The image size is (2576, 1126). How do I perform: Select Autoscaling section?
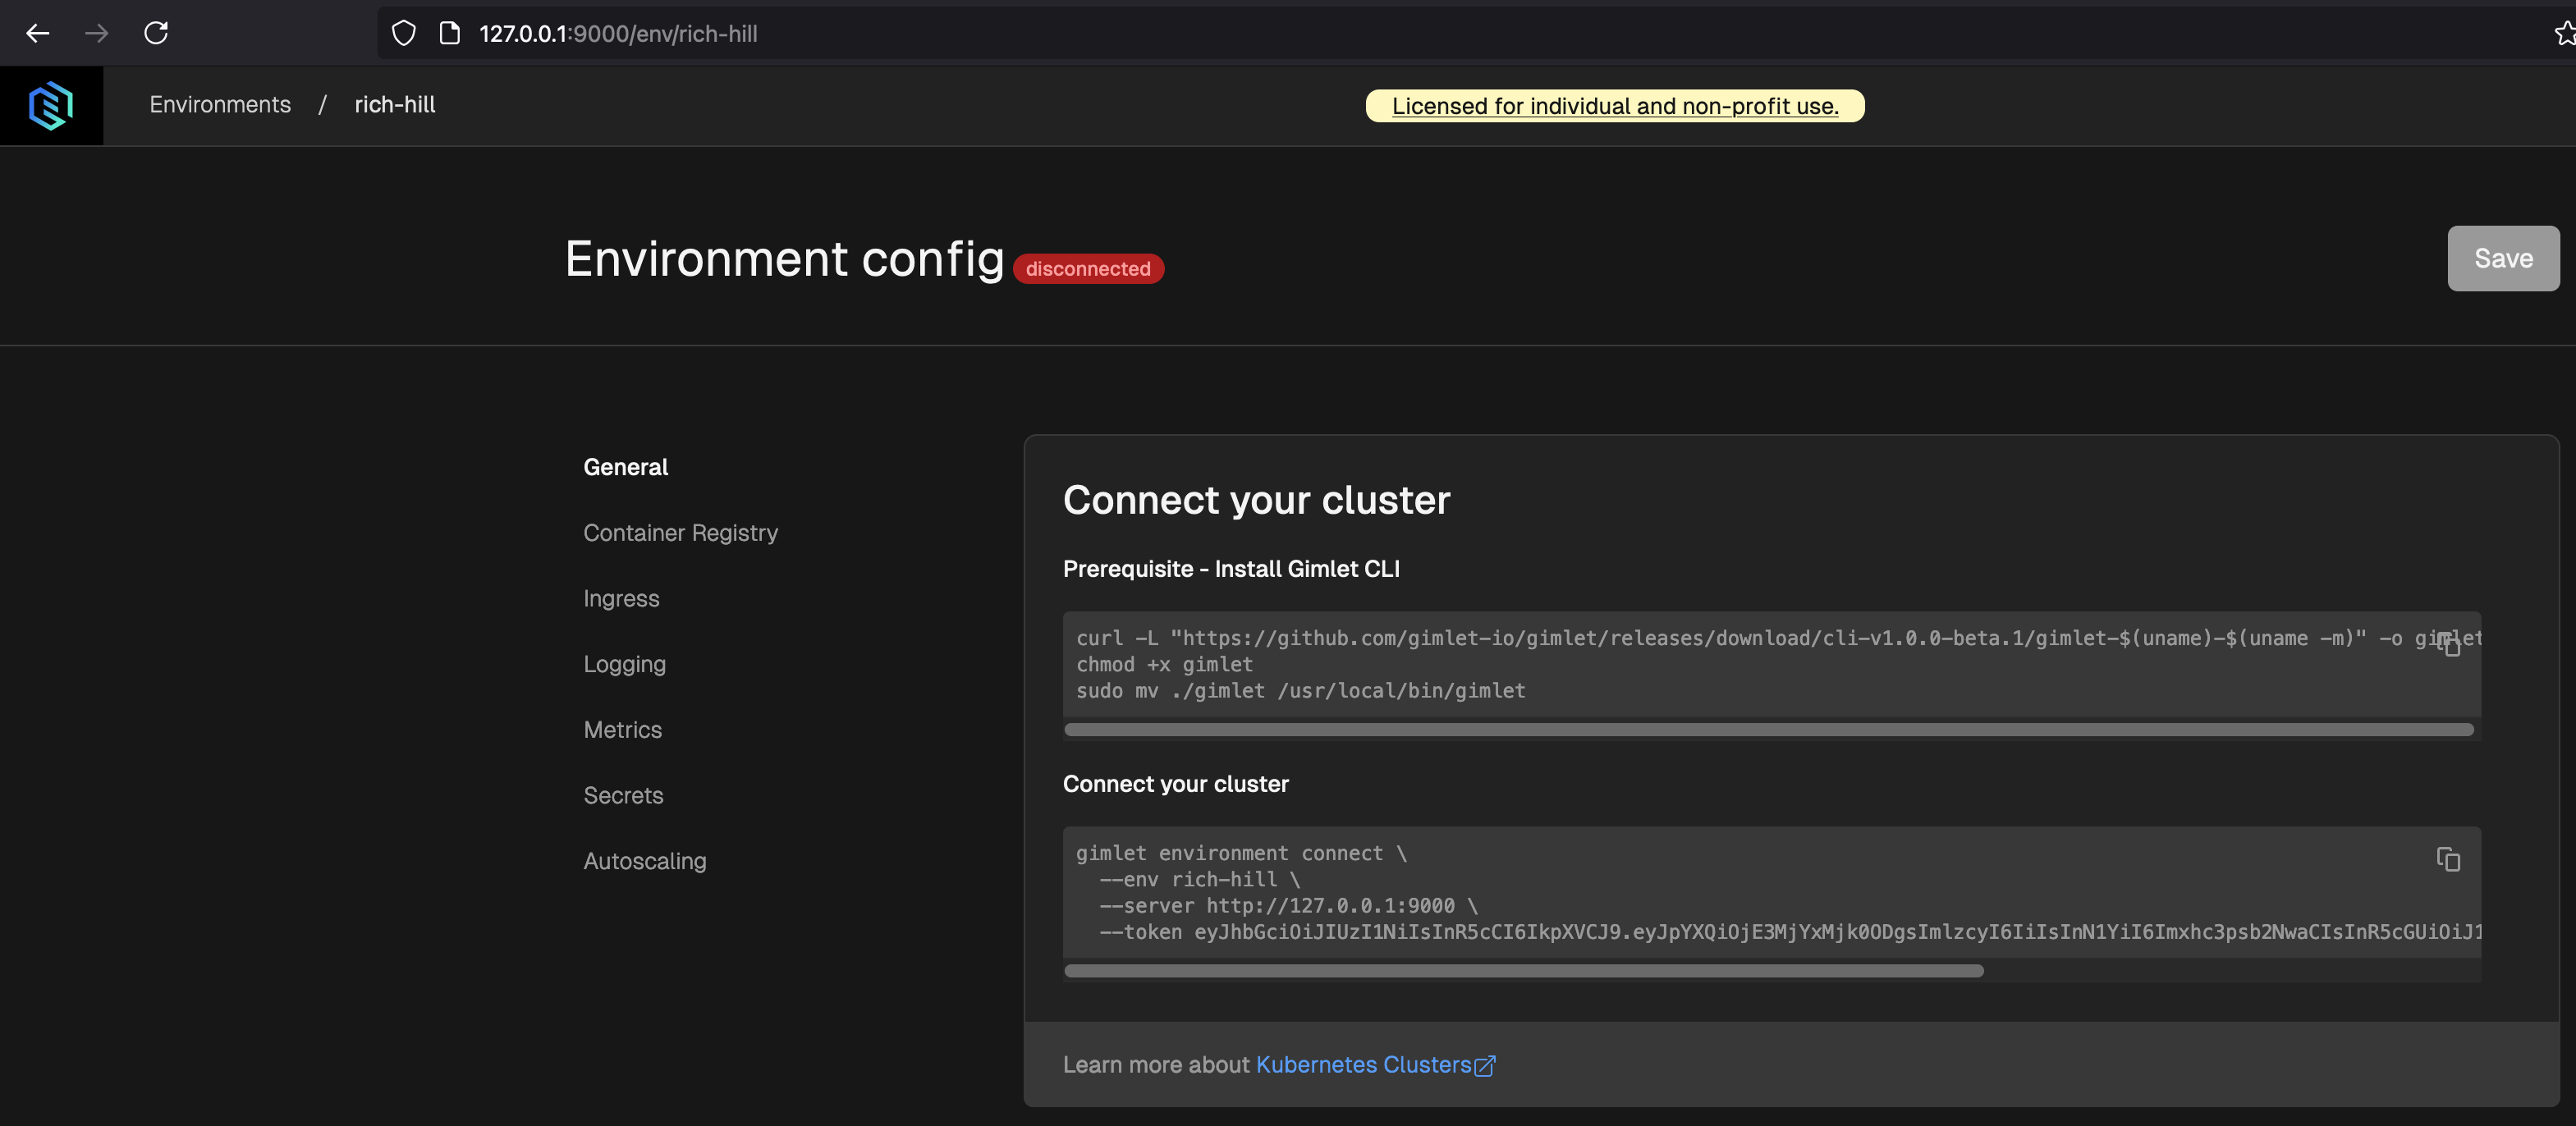click(x=644, y=861)
